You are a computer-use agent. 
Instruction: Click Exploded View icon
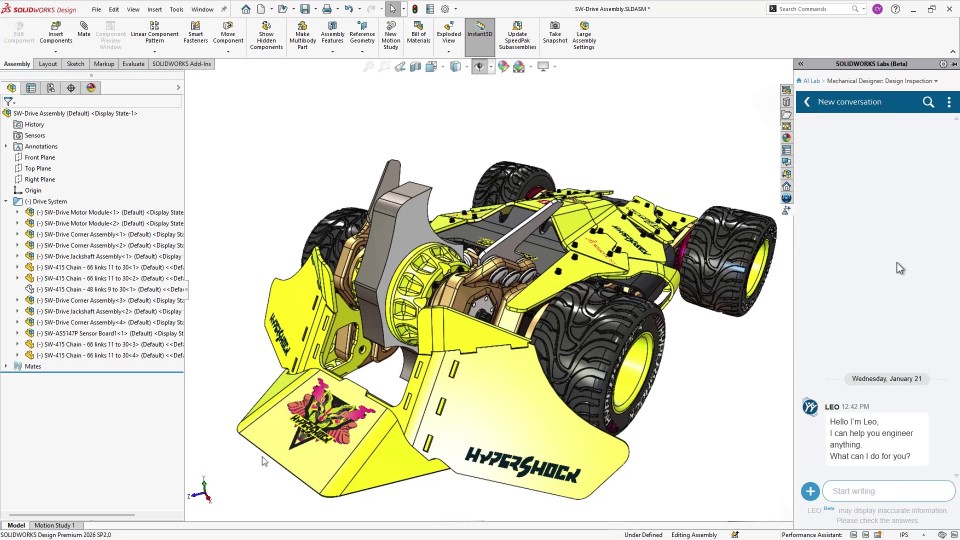[x=449, y=32]
